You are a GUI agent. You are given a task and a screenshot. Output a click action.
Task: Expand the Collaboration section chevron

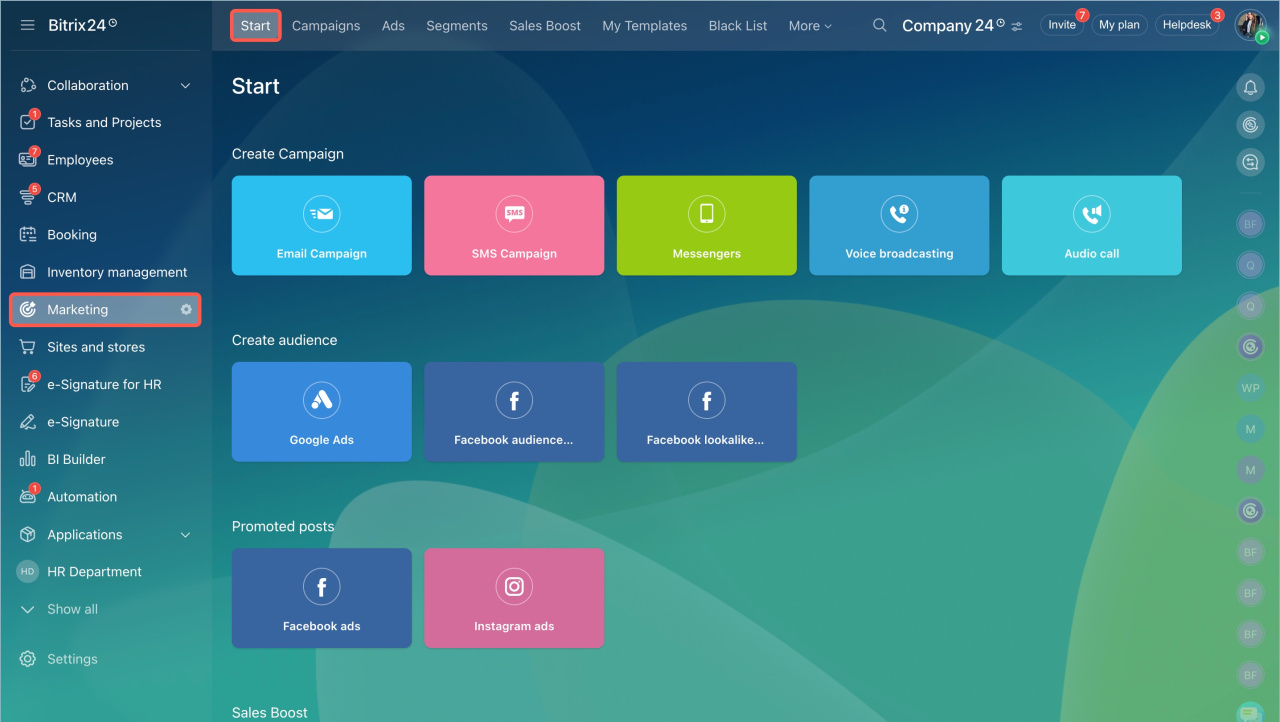(185, 86)
